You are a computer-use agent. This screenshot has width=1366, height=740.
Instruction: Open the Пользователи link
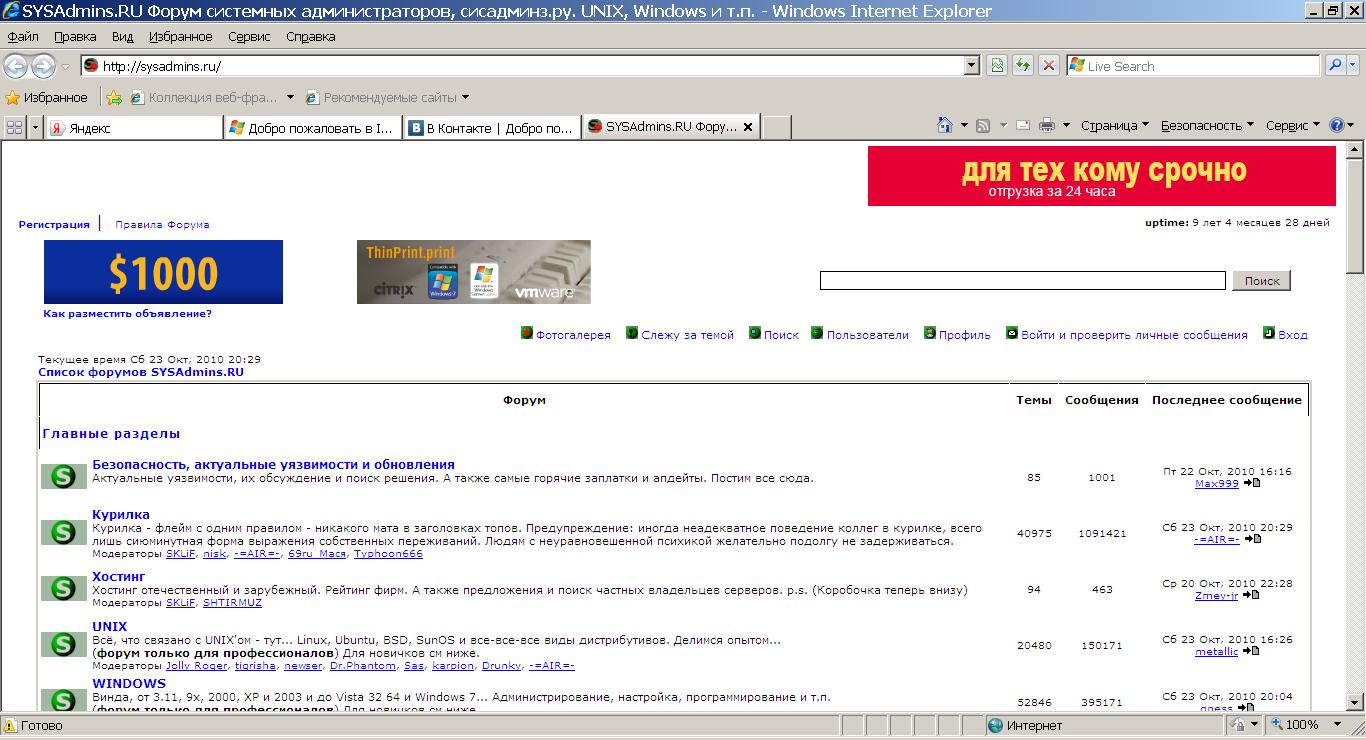pyautogui.click(x=867, y=335)
